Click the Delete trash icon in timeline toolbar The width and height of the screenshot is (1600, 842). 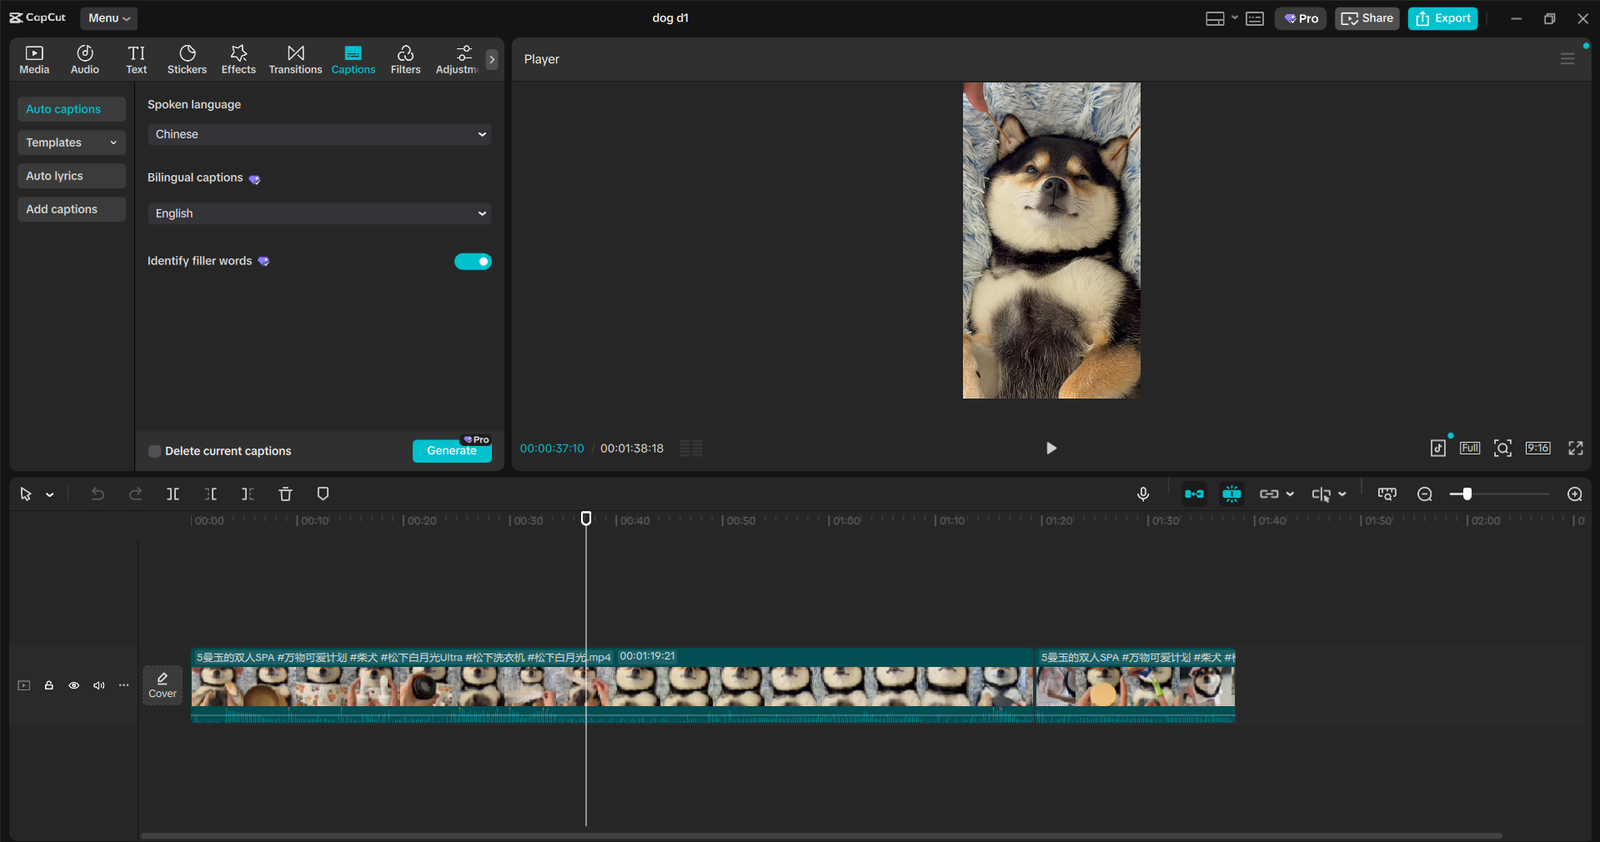(x=285, y=494)
